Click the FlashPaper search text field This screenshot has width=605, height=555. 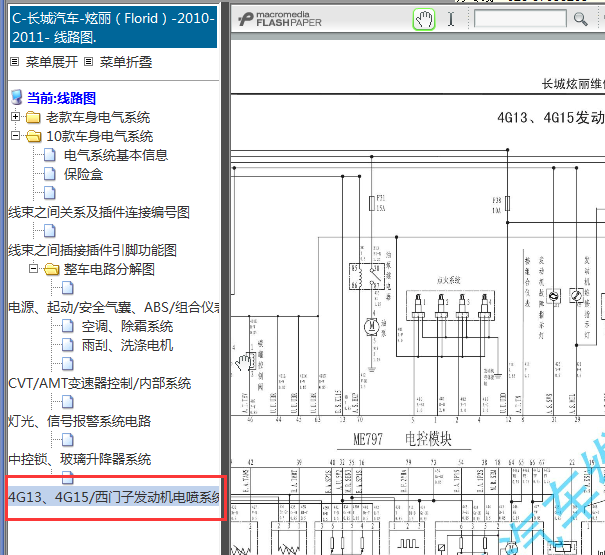click(x=520, y=19)
